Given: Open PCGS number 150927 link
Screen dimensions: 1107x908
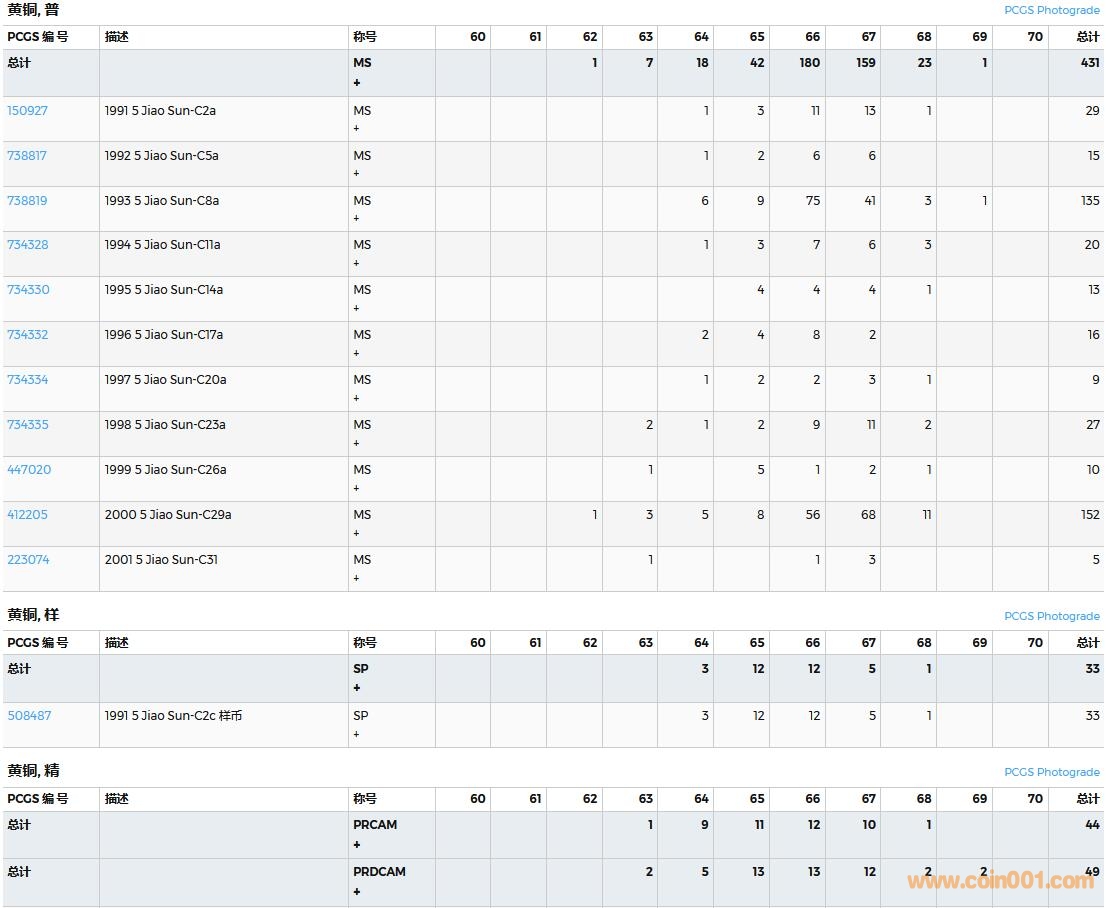Looking at the screenshot, I should [27, 111].
